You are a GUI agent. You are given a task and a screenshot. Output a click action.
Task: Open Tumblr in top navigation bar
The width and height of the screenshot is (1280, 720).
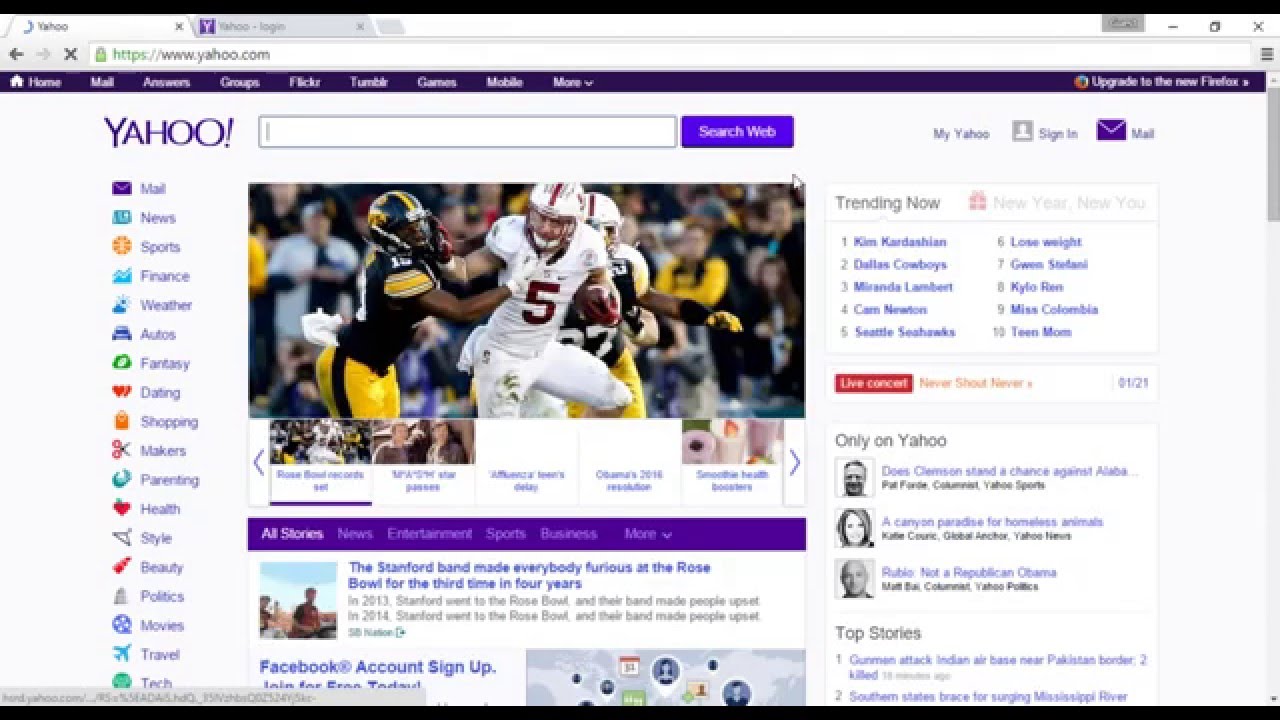pyautogui.click(x=369, y=82)
